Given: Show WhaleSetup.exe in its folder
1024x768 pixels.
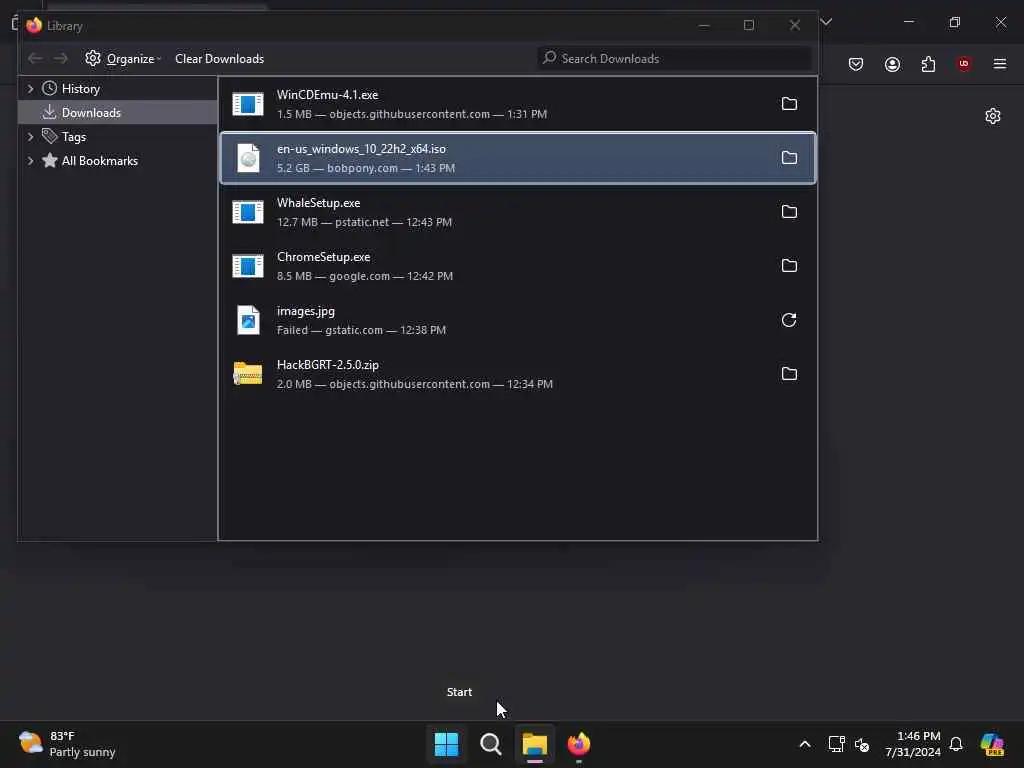Looking at the screenshot, I should tap(789, 212).
